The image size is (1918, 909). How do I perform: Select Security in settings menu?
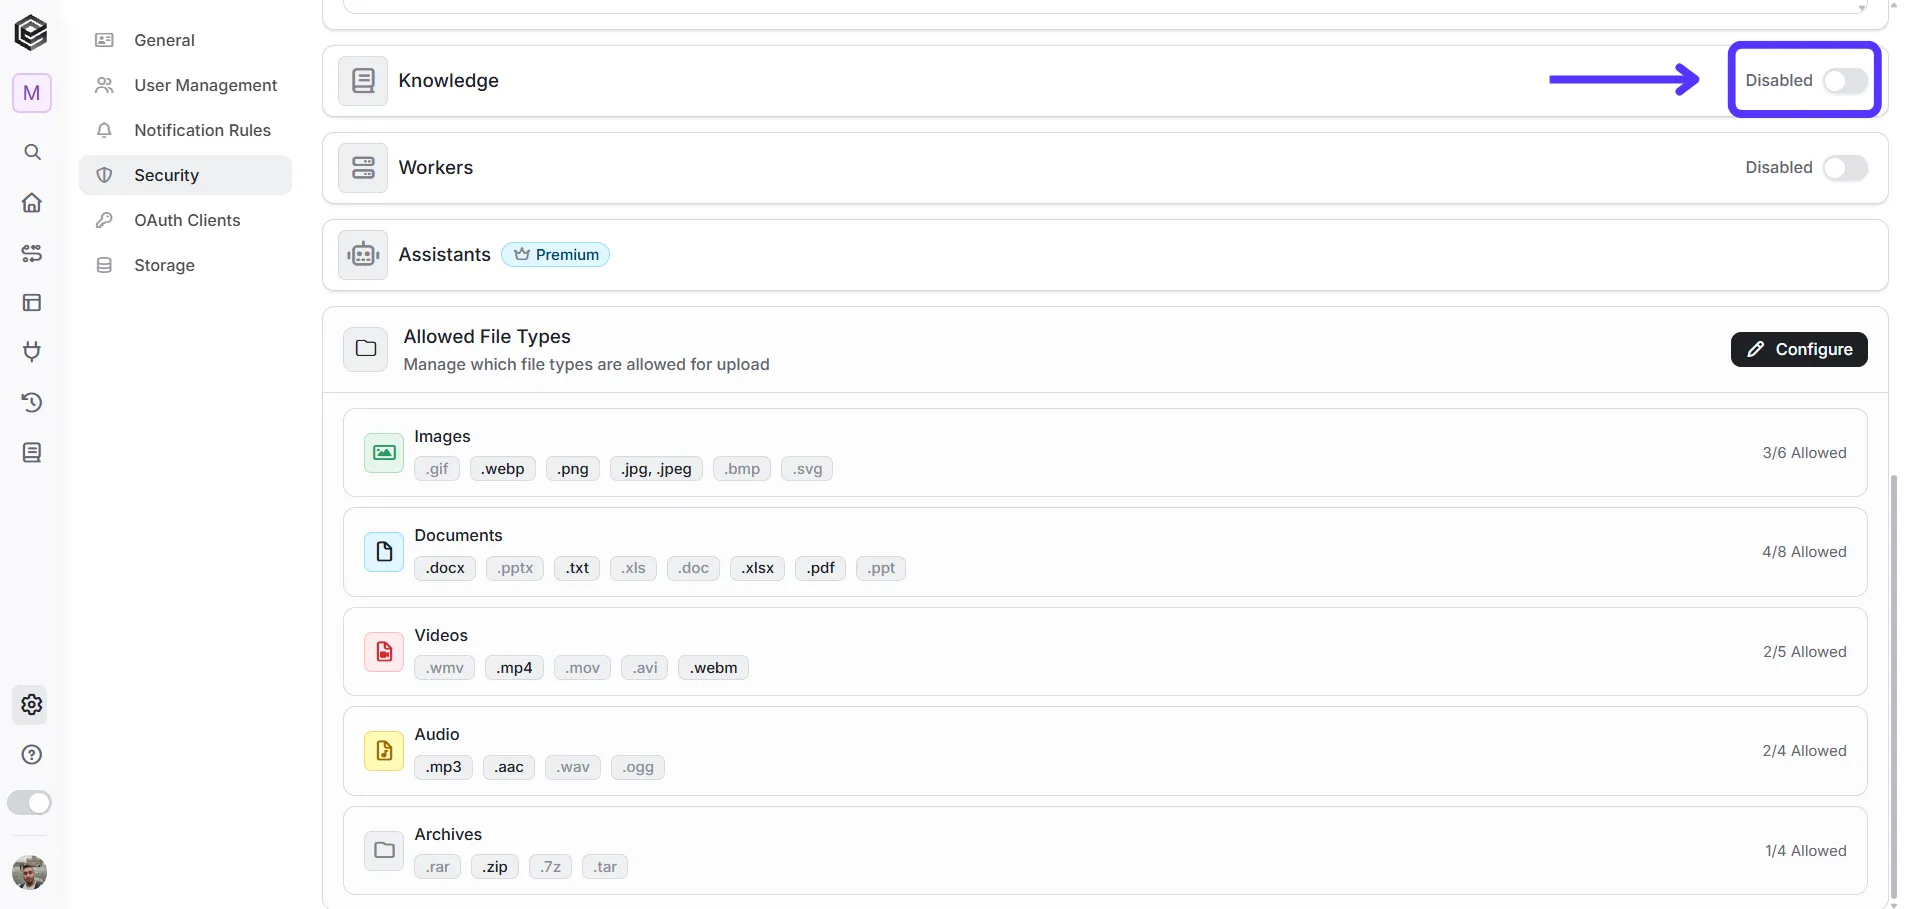[185, 175]
